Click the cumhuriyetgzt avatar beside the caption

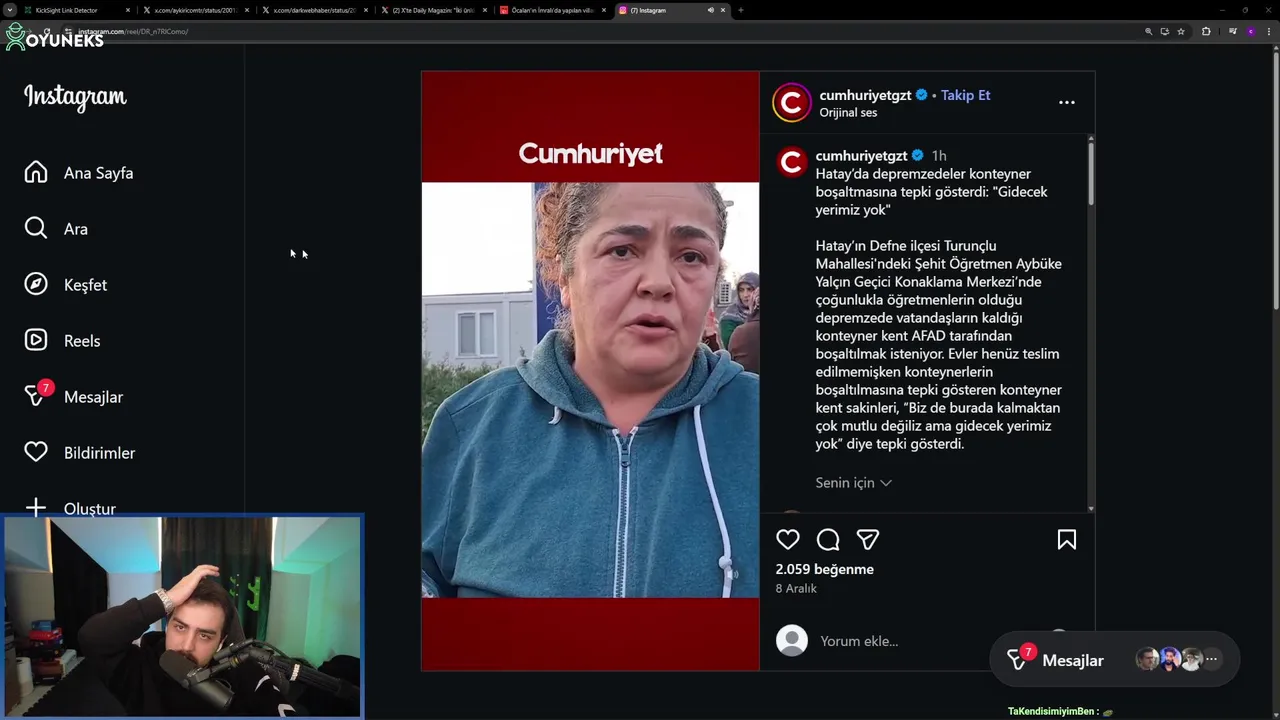click(791, 162)
